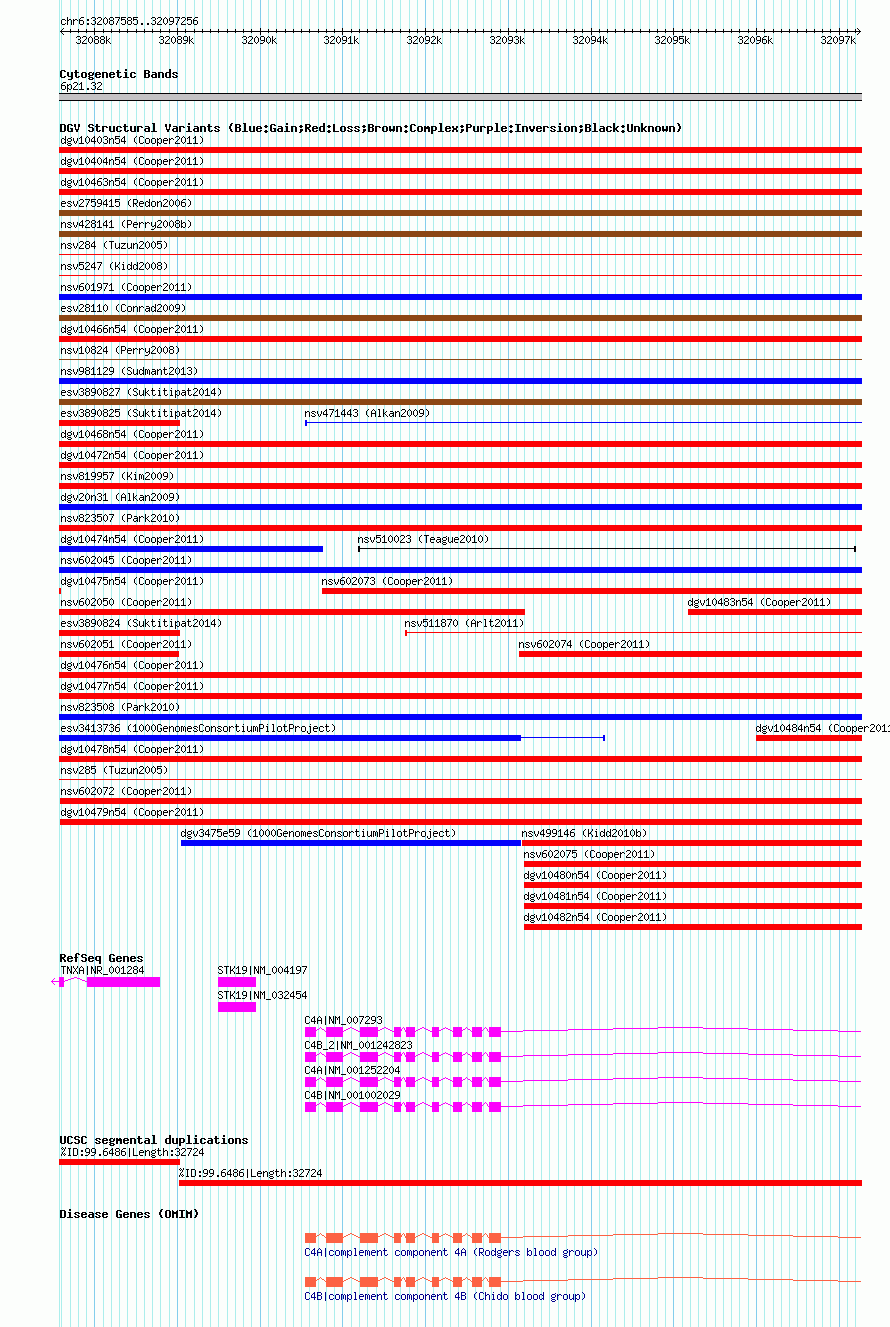890x1327 pixels.
Task: Click the nsv602073 (Cooper2011) label
Action: pos(387,581)
